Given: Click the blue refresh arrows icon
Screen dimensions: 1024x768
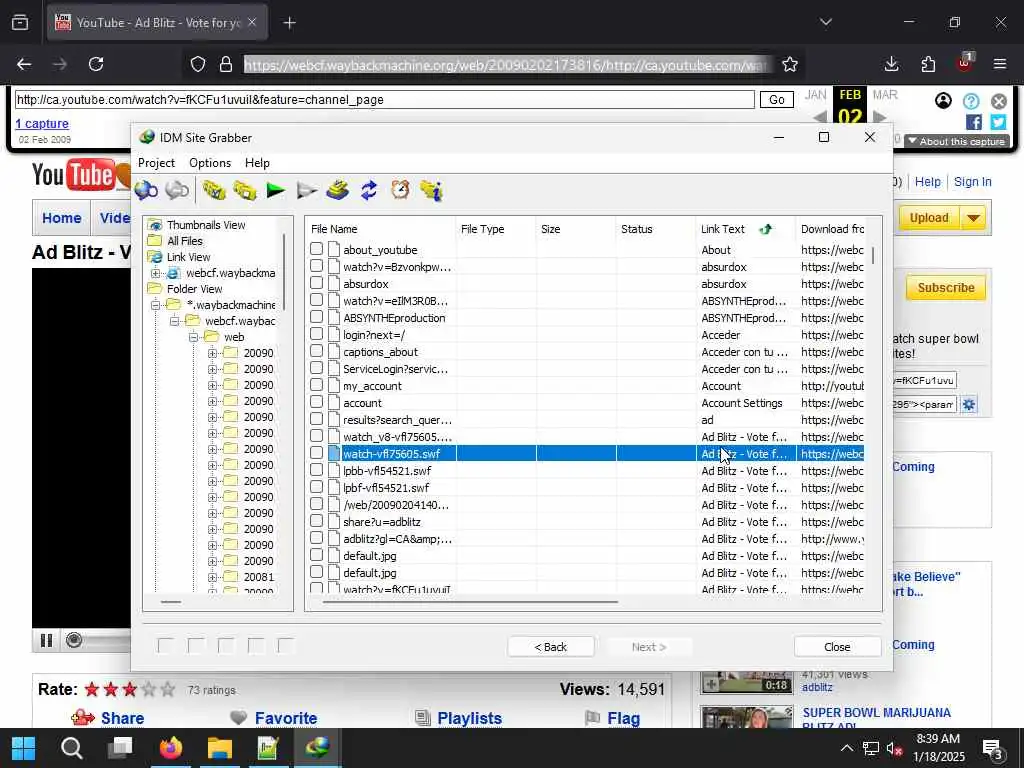Looking at the screenshot, I should (369, 191).
